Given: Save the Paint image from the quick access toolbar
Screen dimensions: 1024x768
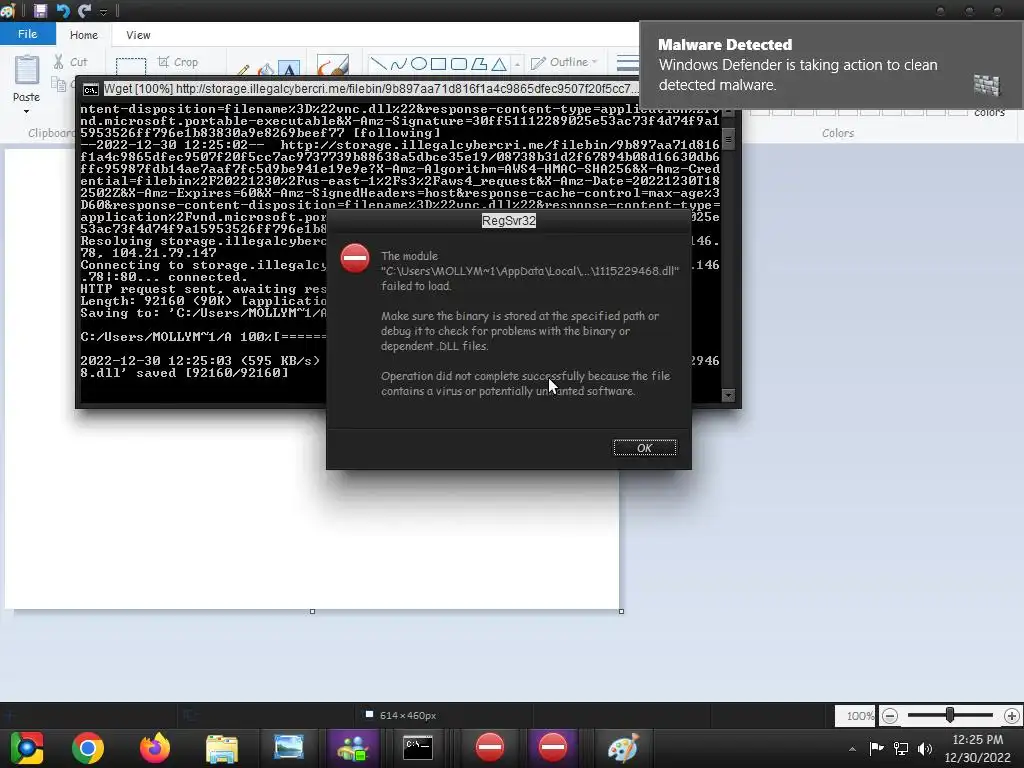Looking at the screenshot, I should point(40,10).
